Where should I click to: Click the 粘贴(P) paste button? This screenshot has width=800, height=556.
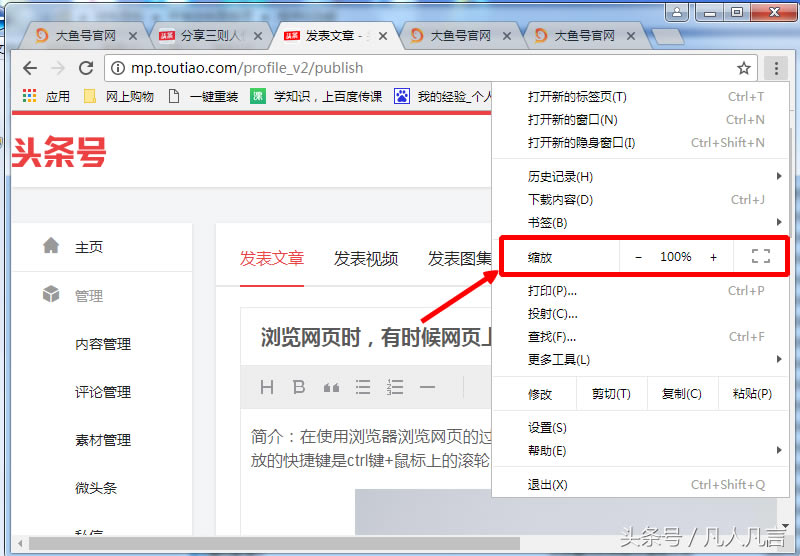(752, 394)
